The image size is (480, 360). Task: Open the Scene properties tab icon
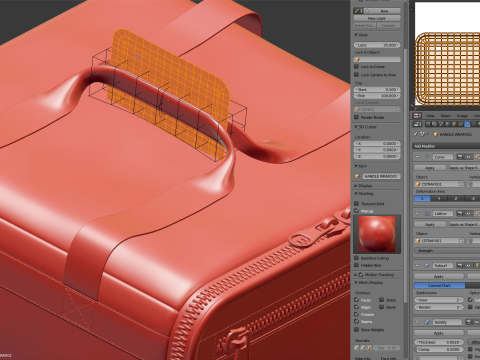[441, 124]
